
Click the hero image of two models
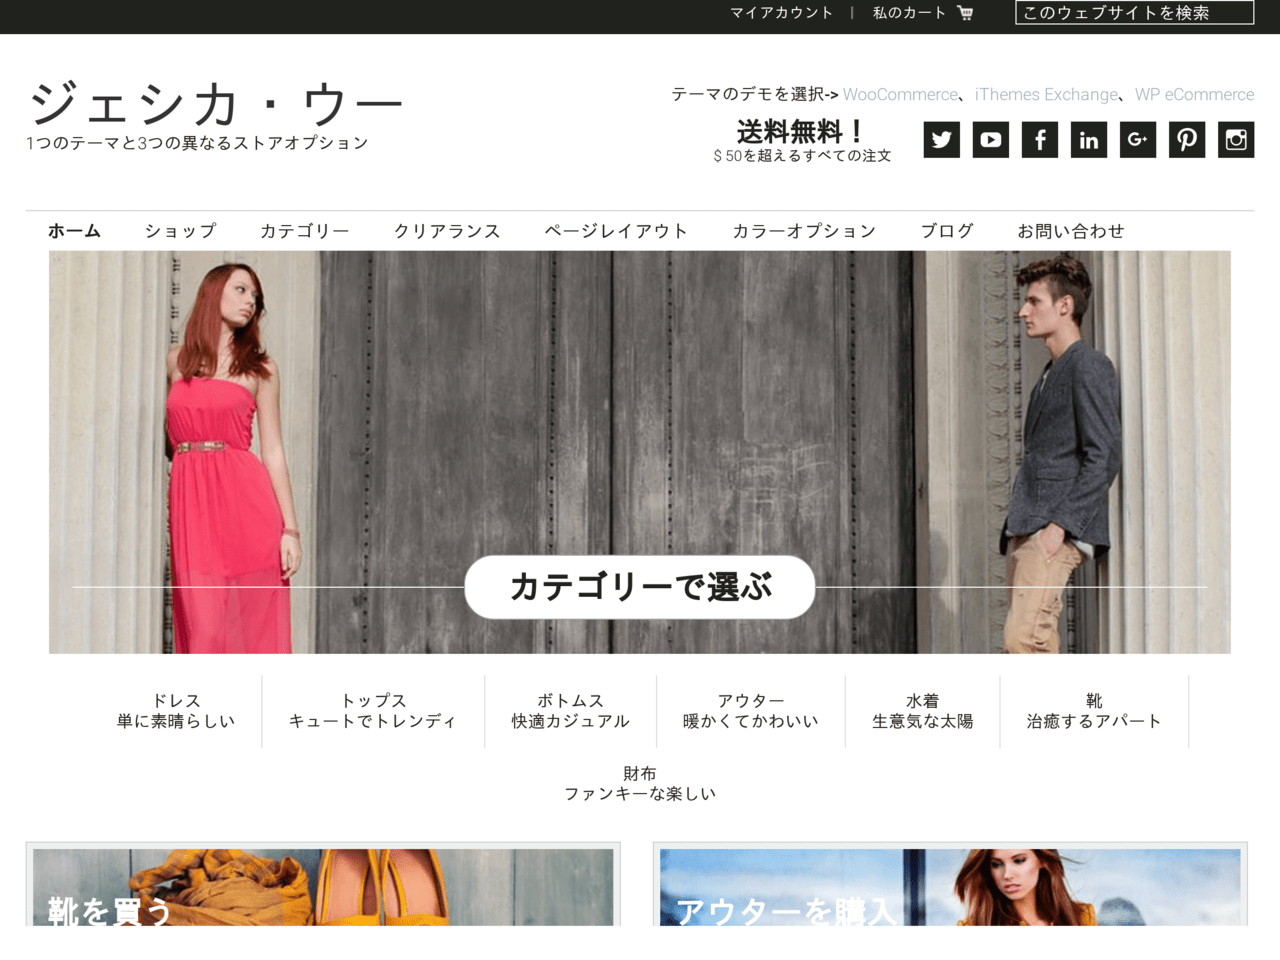pyautogui.click(x=640, y=452)
